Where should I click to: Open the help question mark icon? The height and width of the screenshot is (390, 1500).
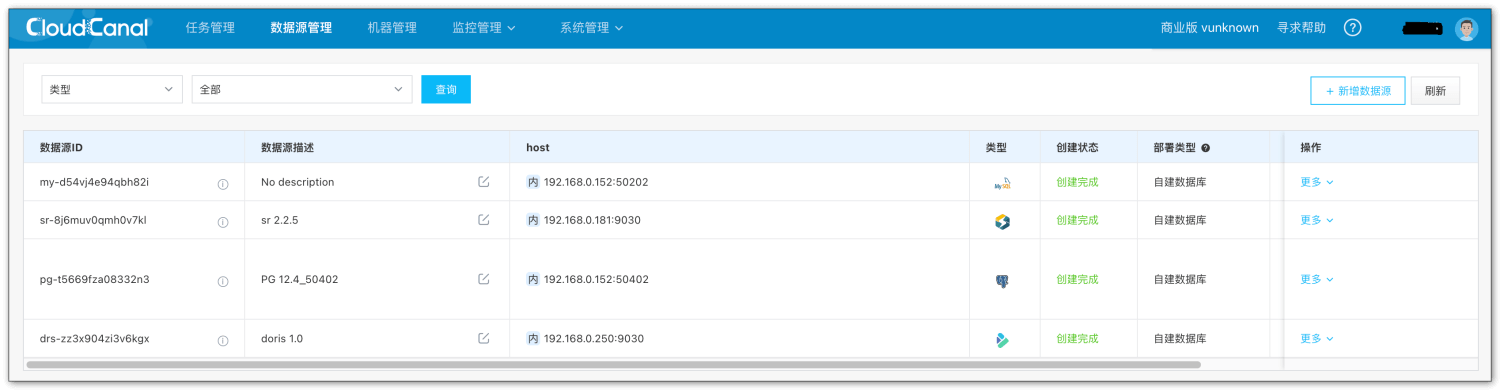[1353, 28]
